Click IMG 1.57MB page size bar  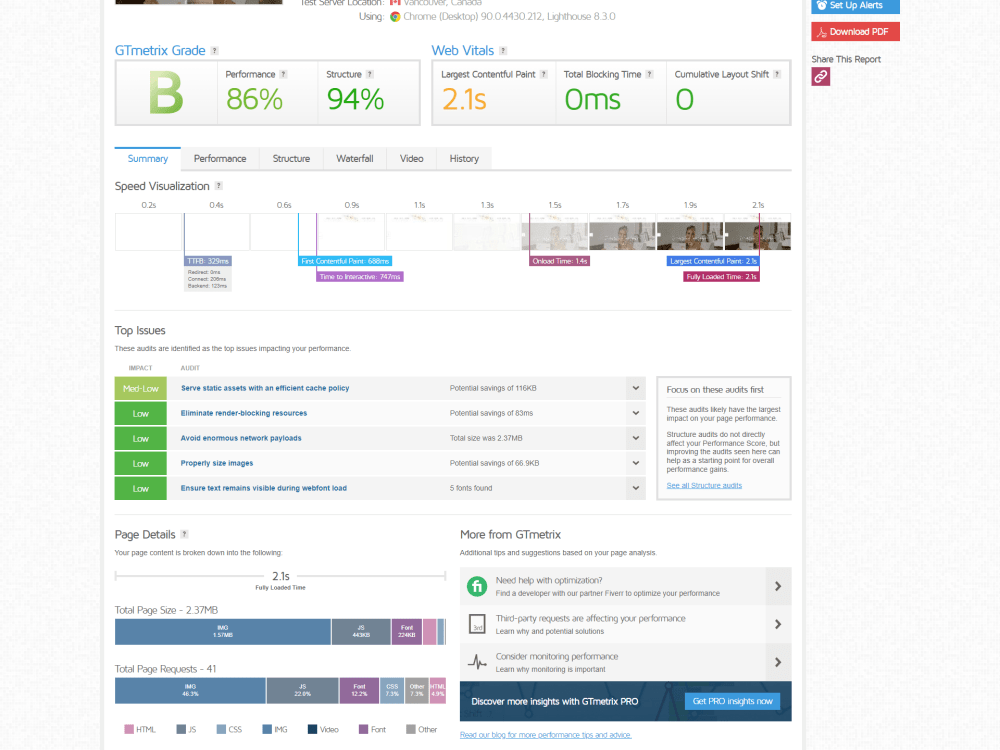223,631
